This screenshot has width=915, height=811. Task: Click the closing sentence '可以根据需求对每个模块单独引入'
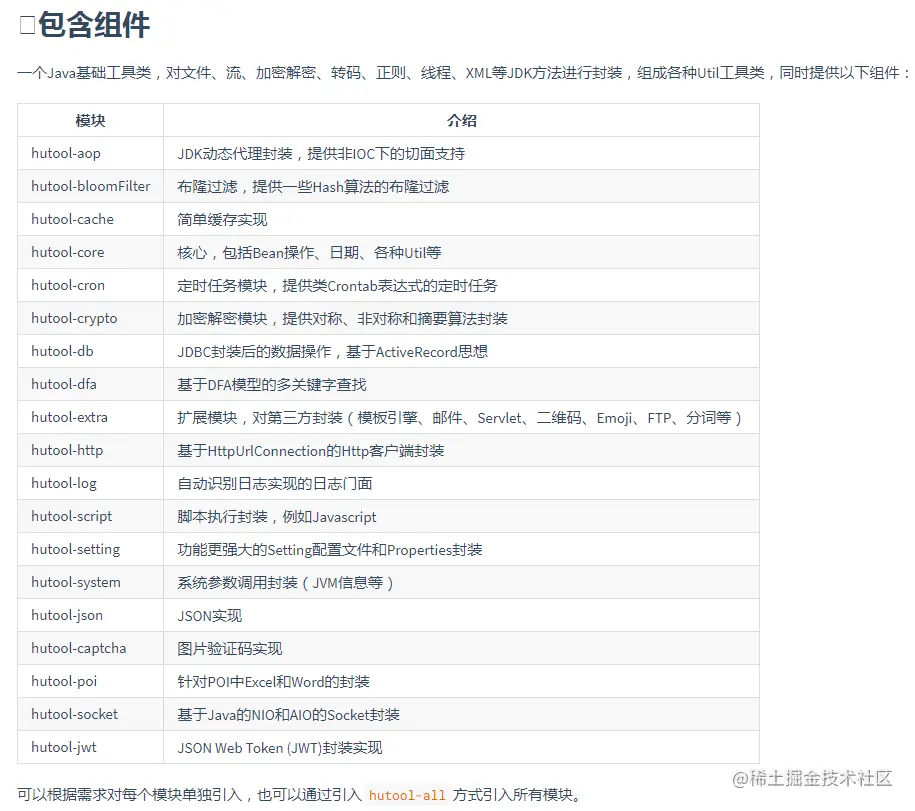[x=299, y=795]
